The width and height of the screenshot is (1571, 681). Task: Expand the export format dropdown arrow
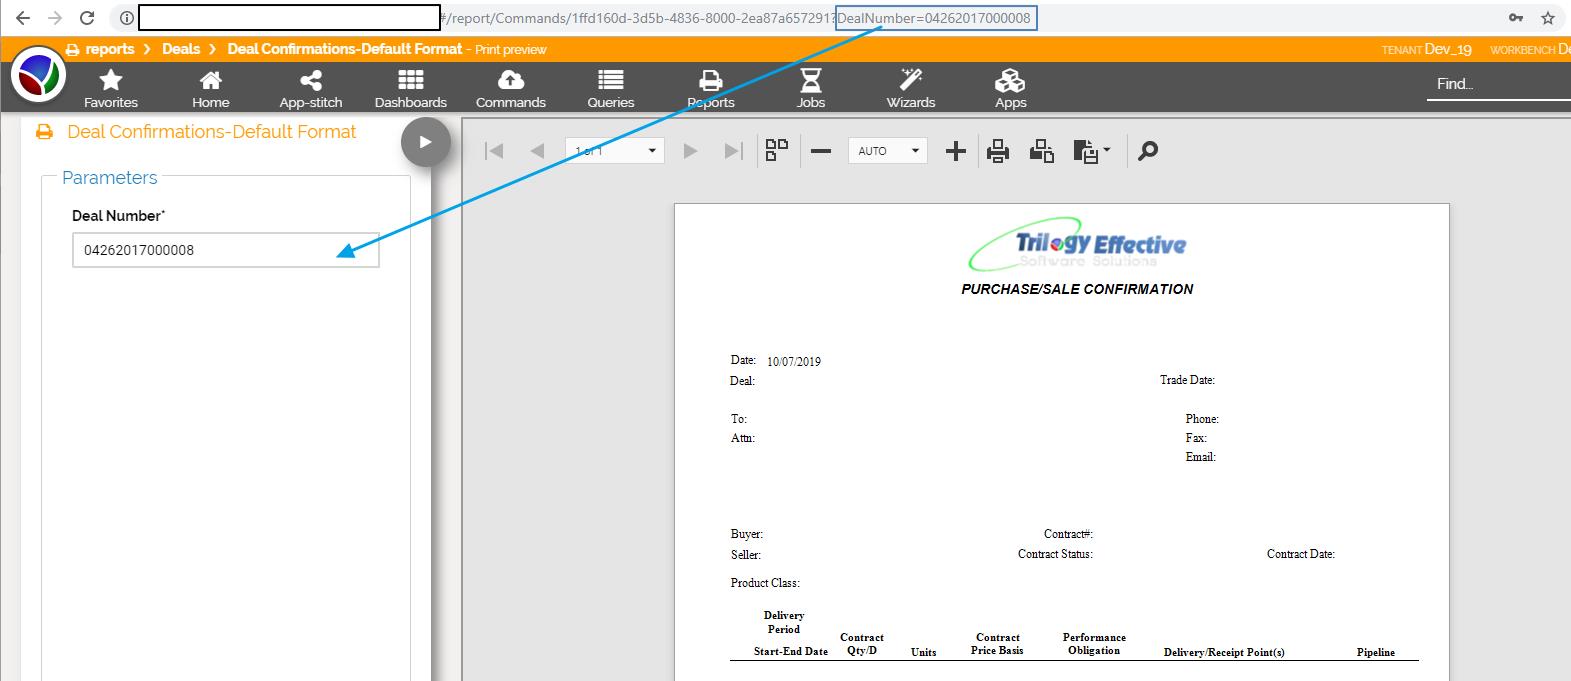point(1106,151)
